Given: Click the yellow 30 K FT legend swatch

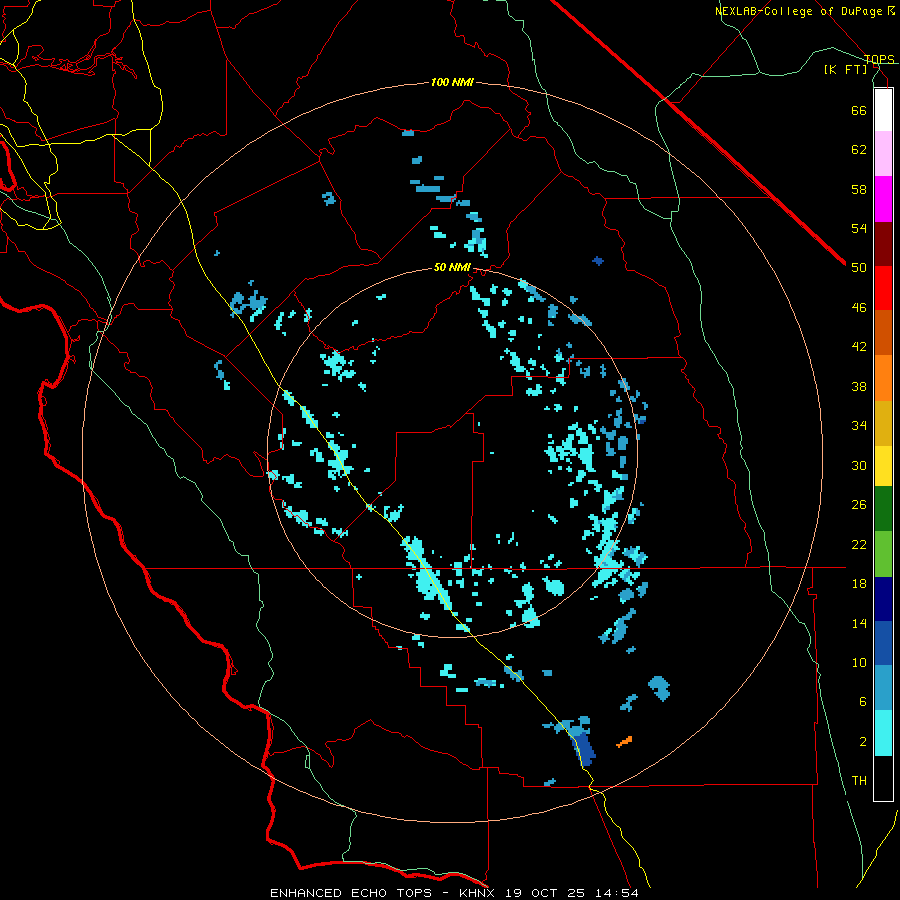Looking at the screenshot, I should pos(883,466).
